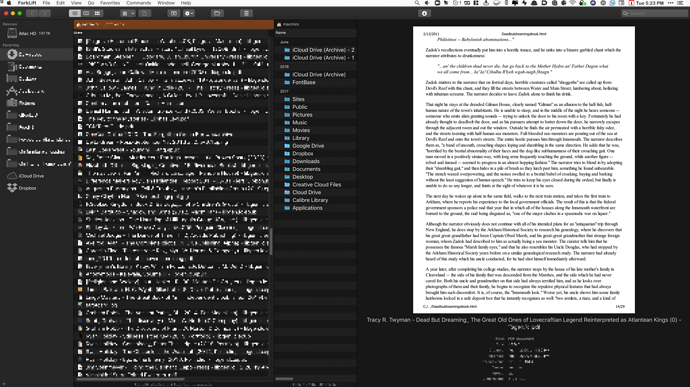
Task: Go forward with the right arrow button
Action: [44, 13]
